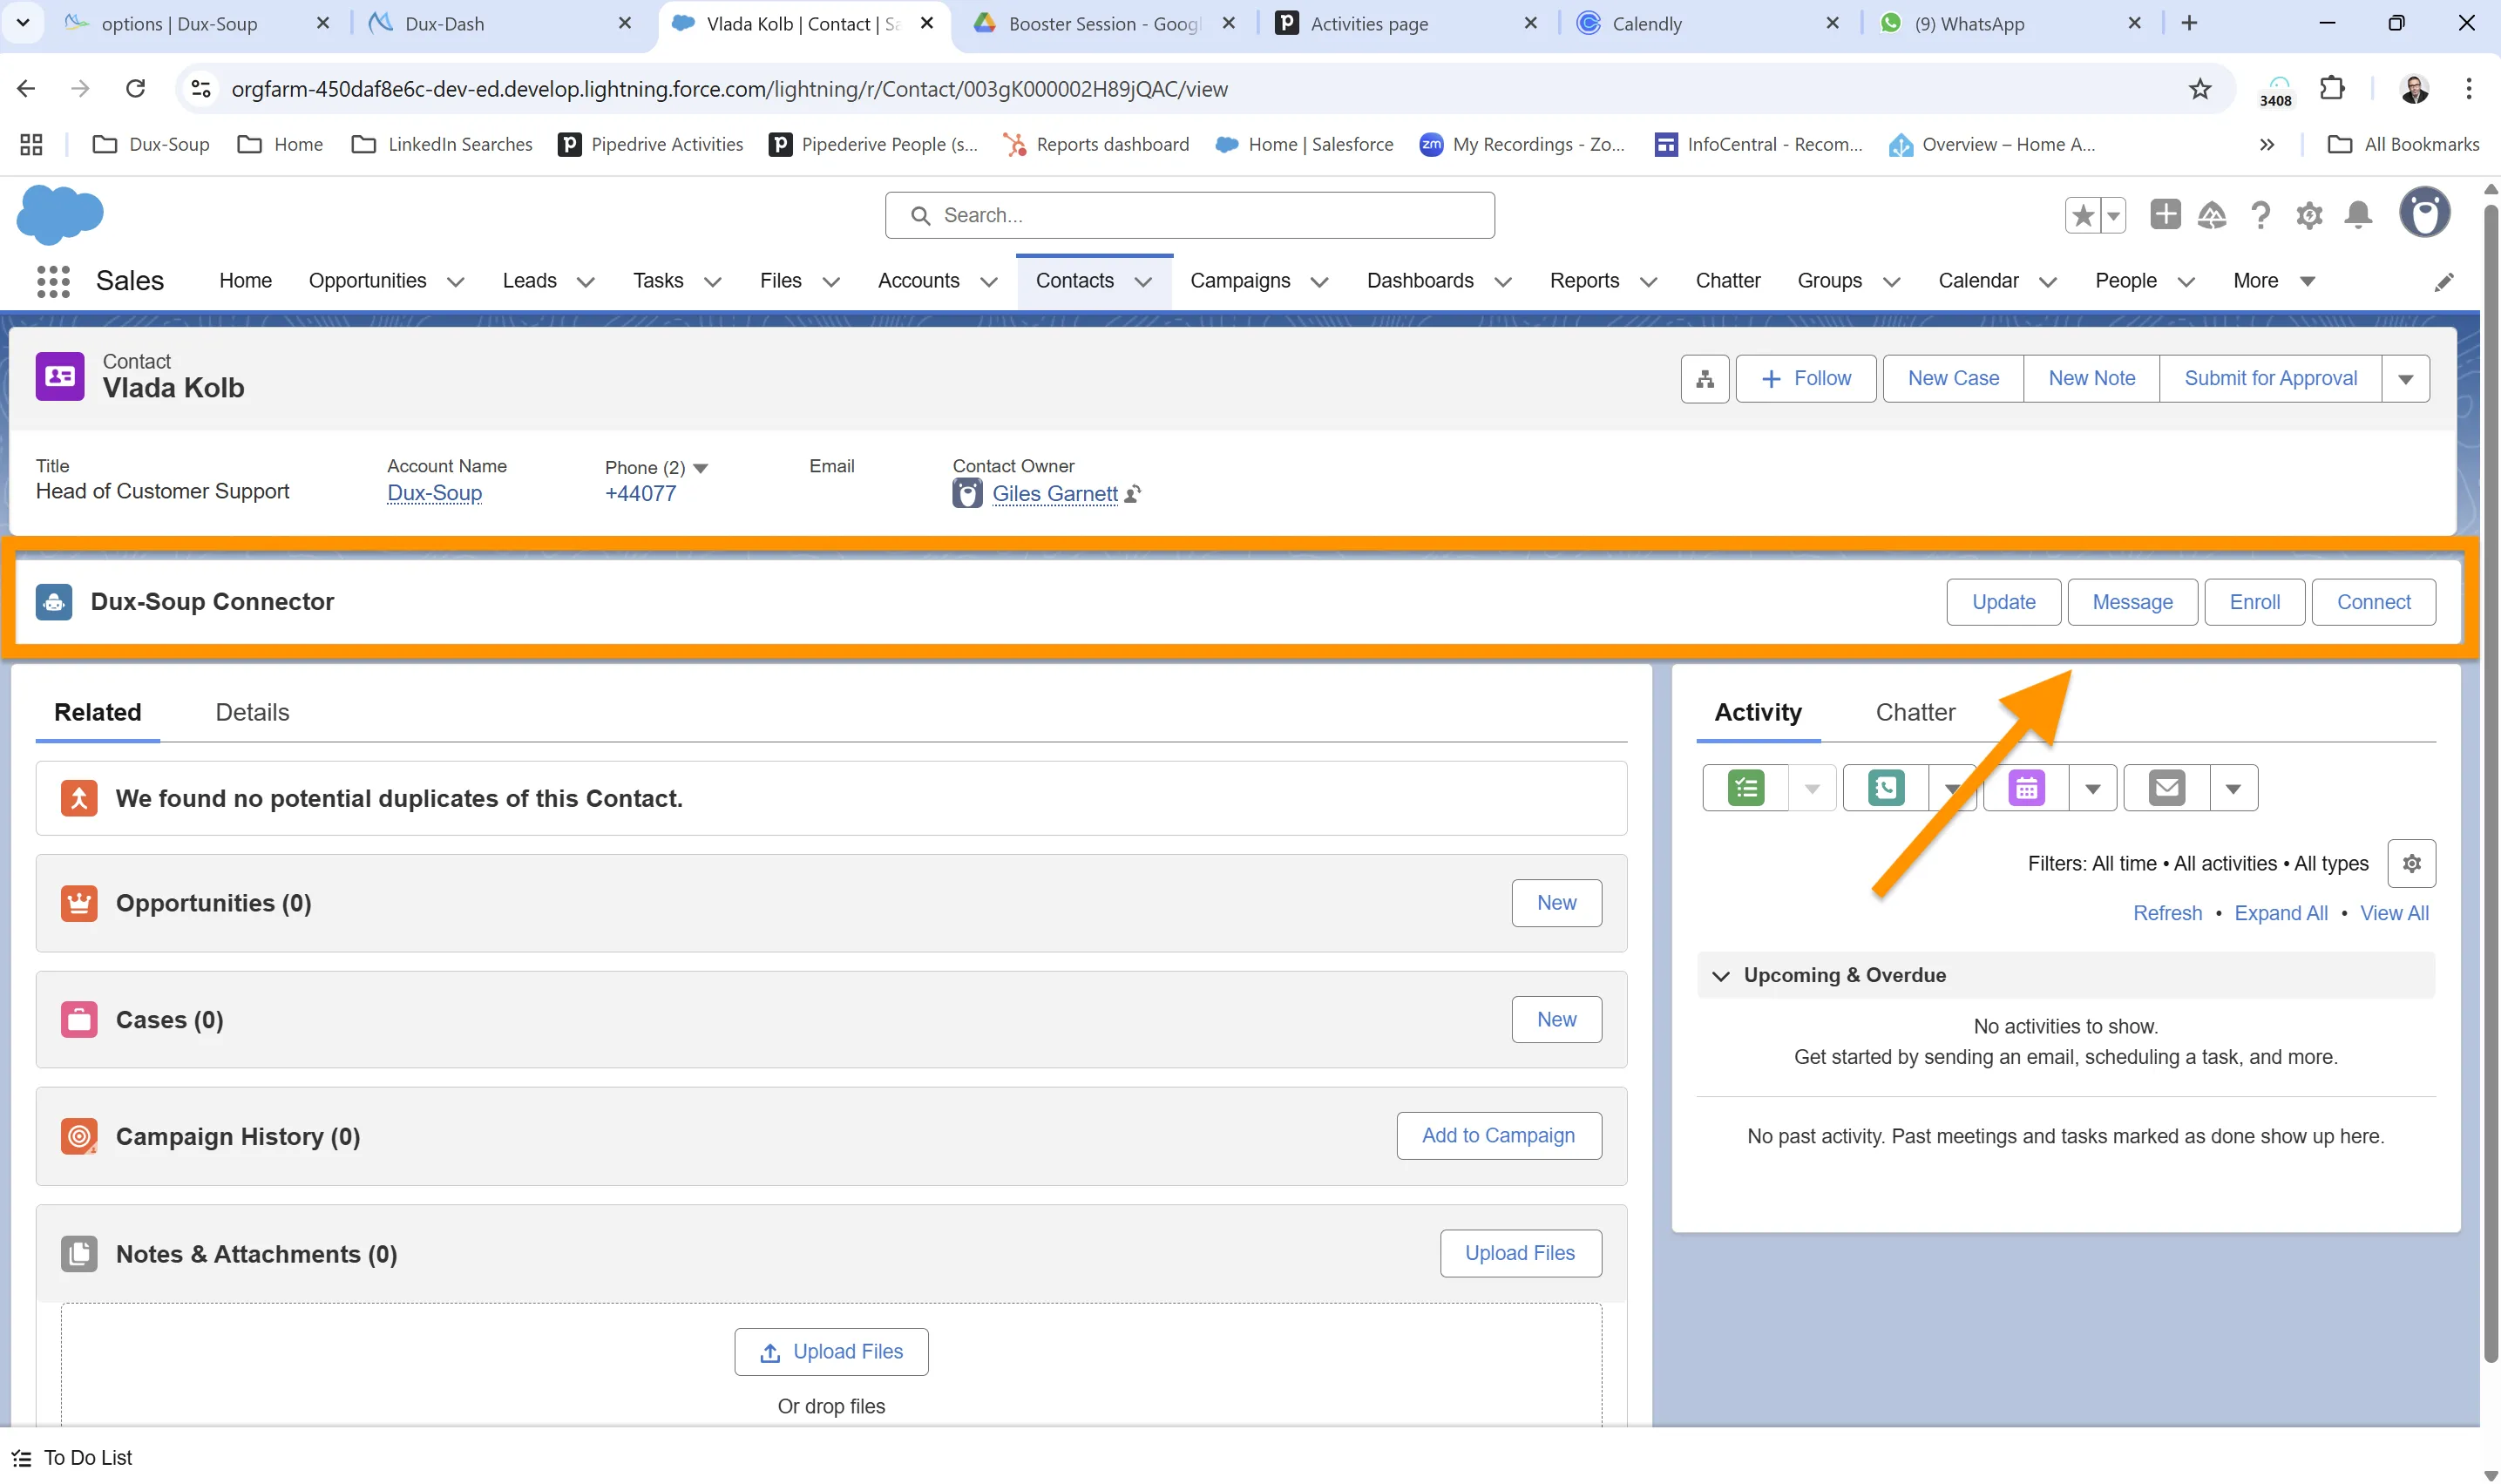The height and width of the screenshot is (1484, 2501).
Task: Open the Chatter nav item
Action: (x=1727, y=281)
